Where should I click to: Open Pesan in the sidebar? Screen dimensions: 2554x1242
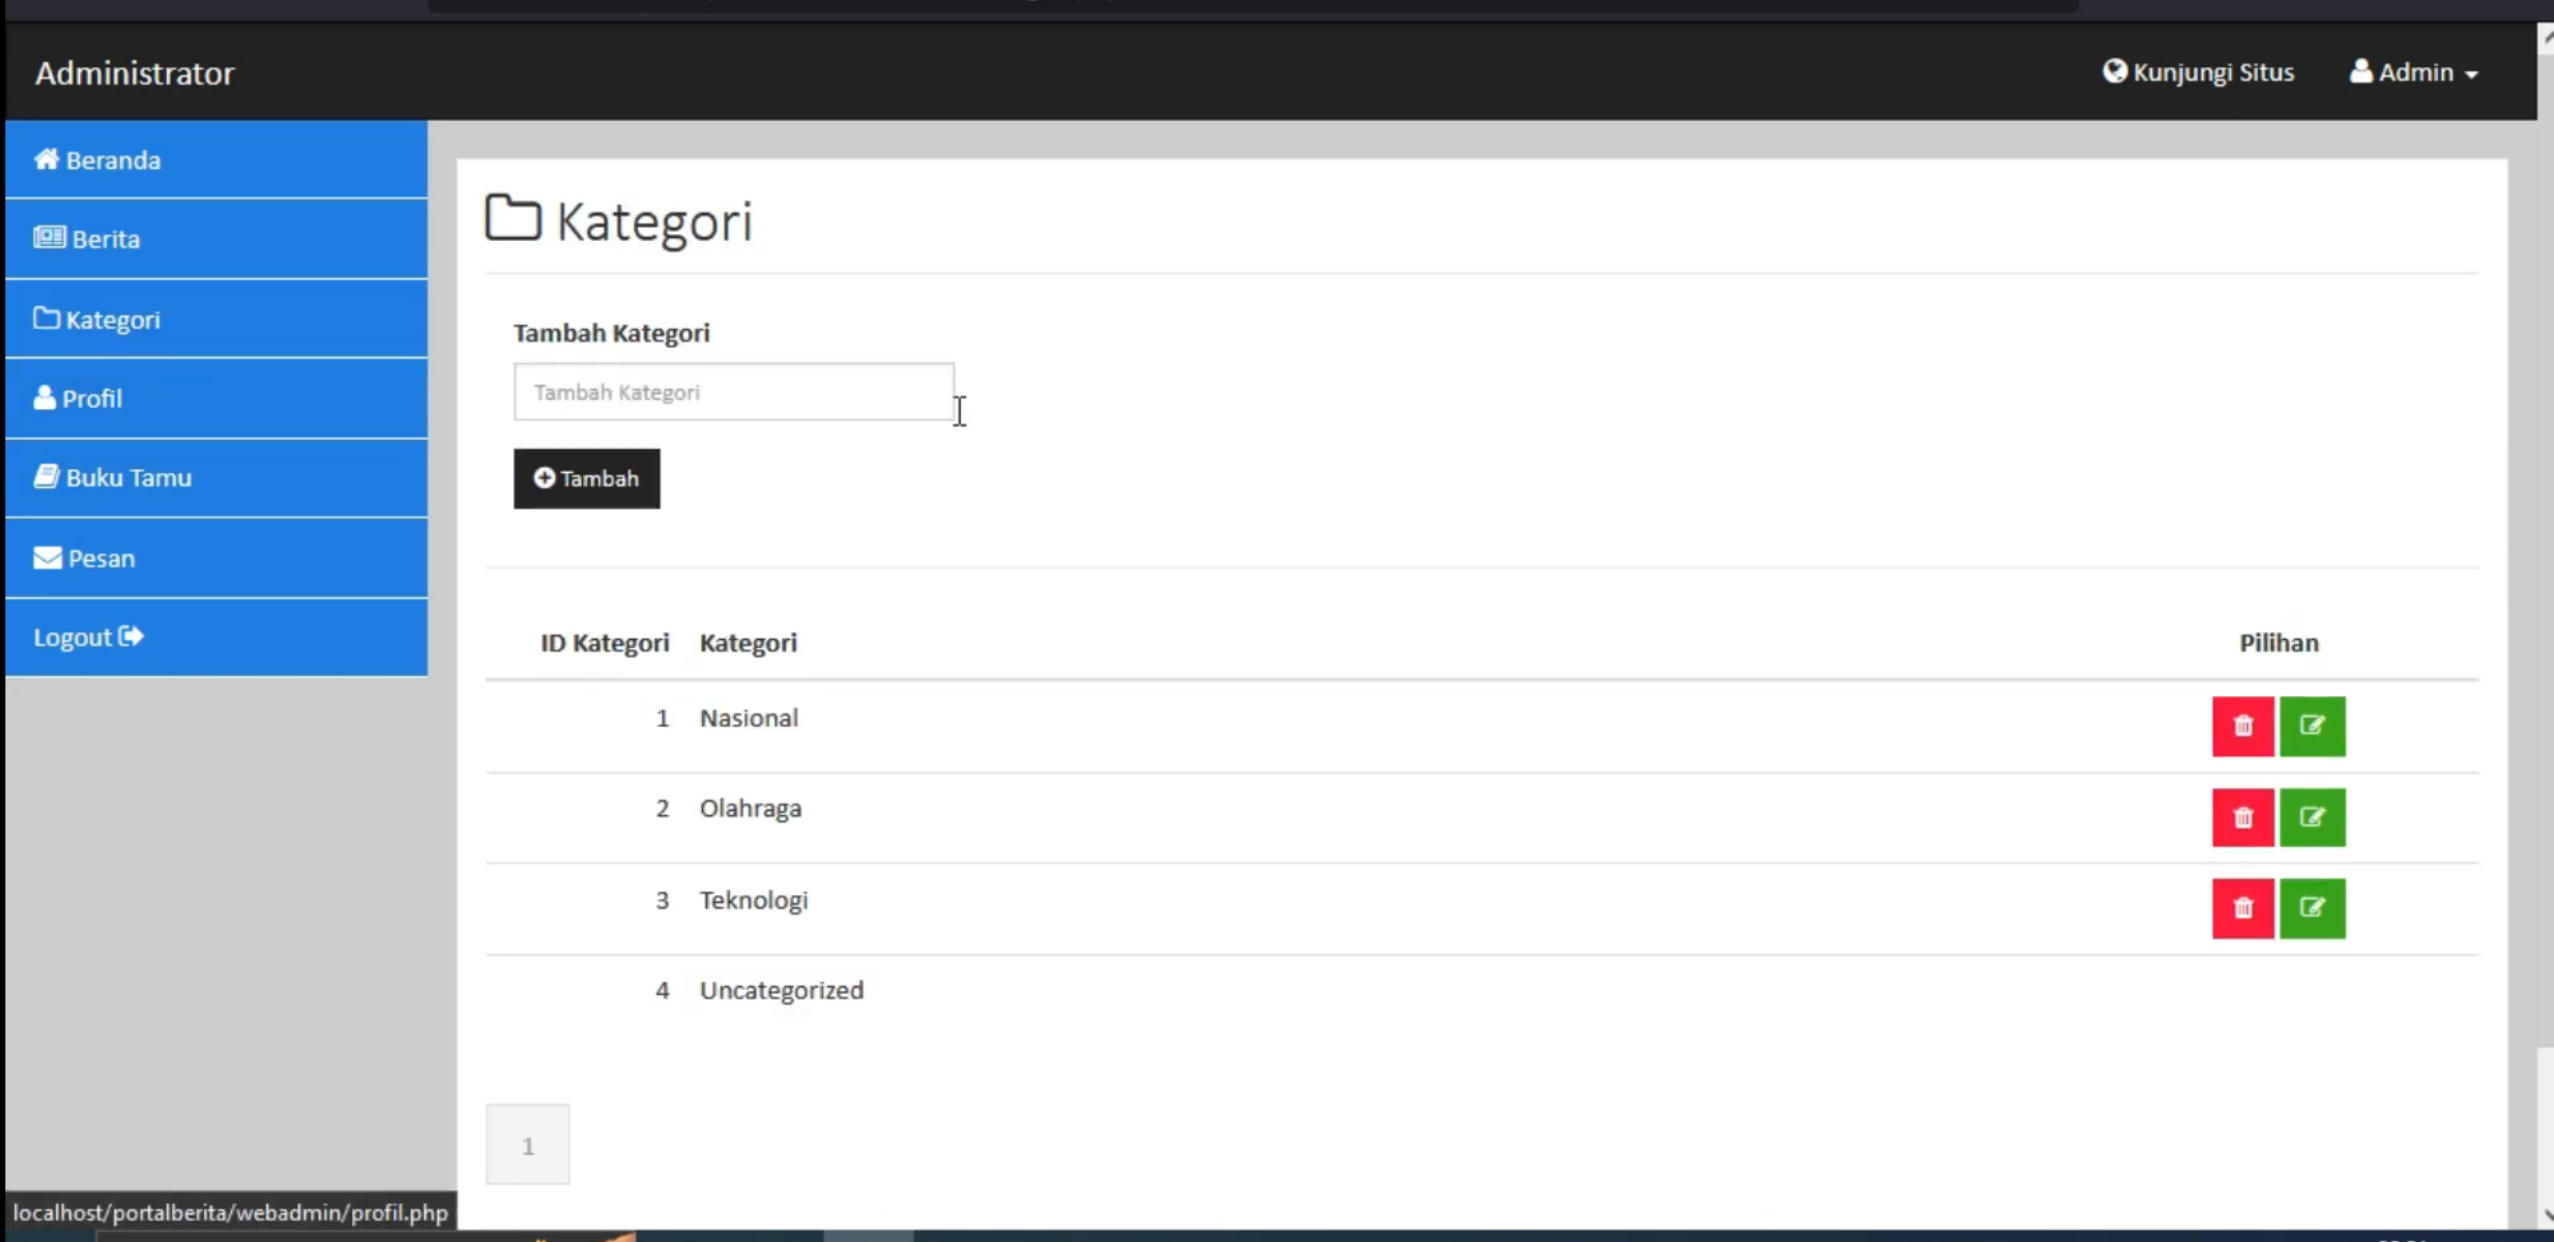tap(216, 557)
